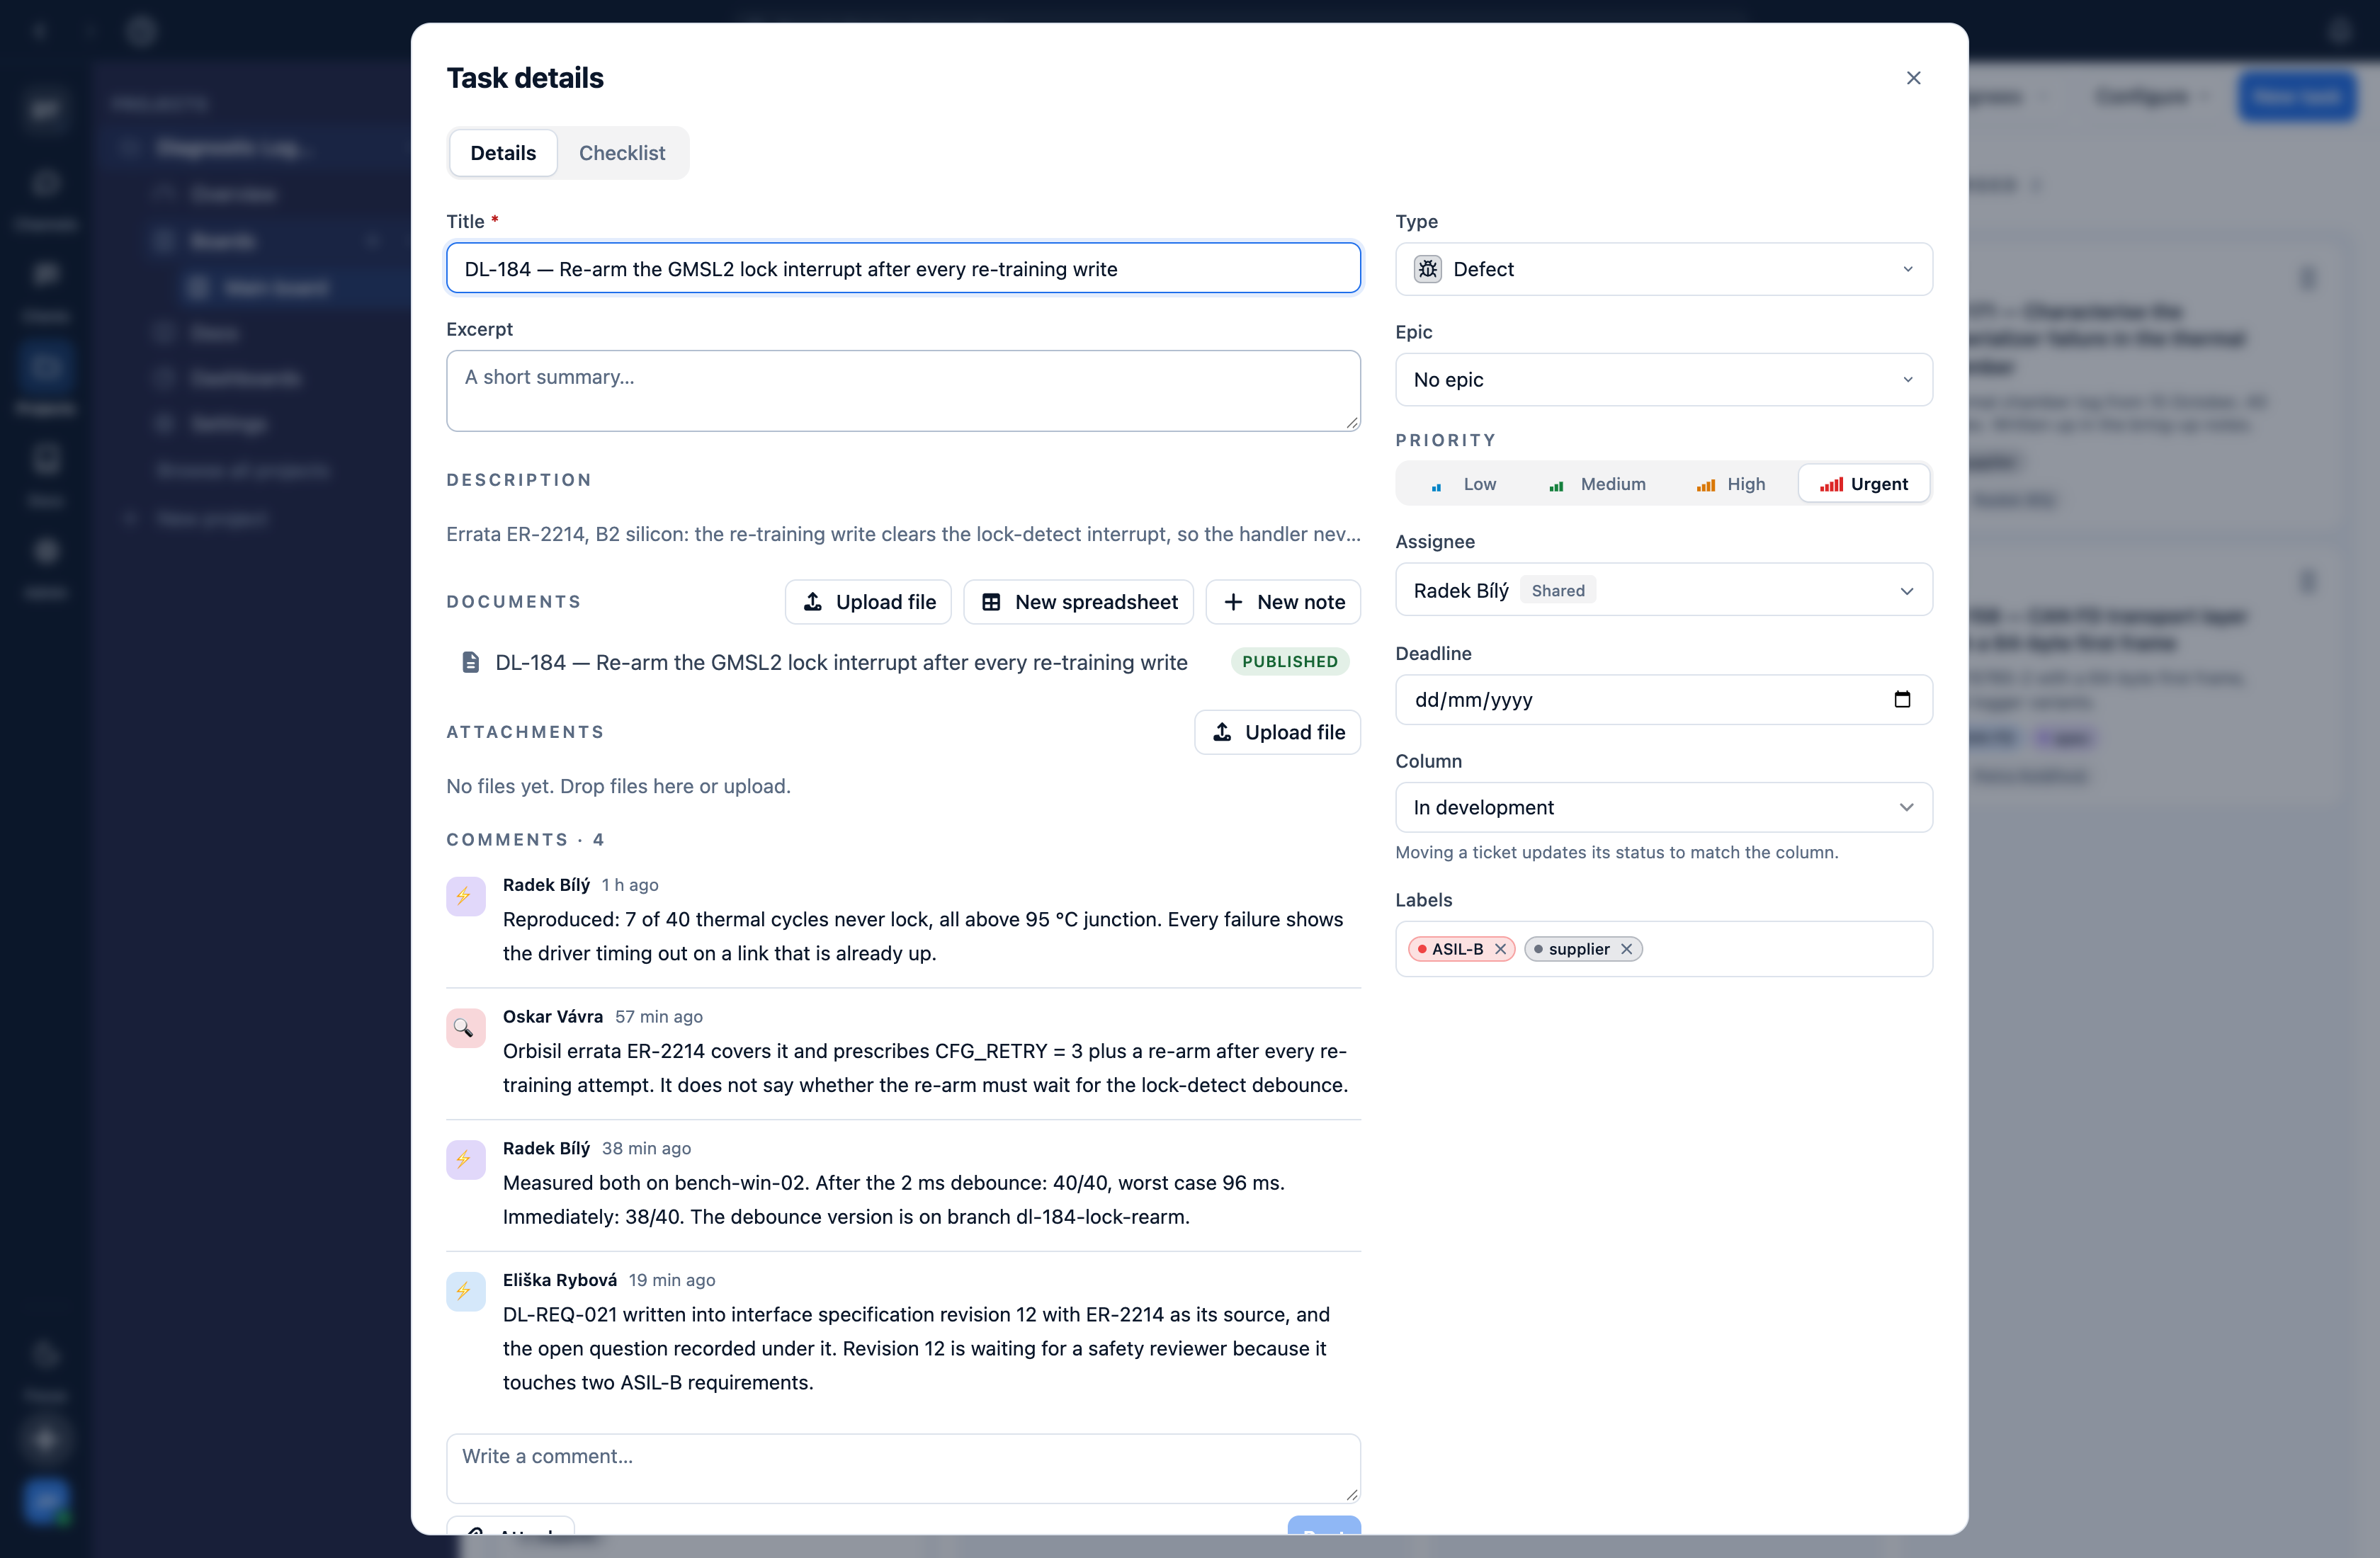Open the Type dropdown showing Defect
The image size is (2380, 1558).
click(x=1663, y=269)
